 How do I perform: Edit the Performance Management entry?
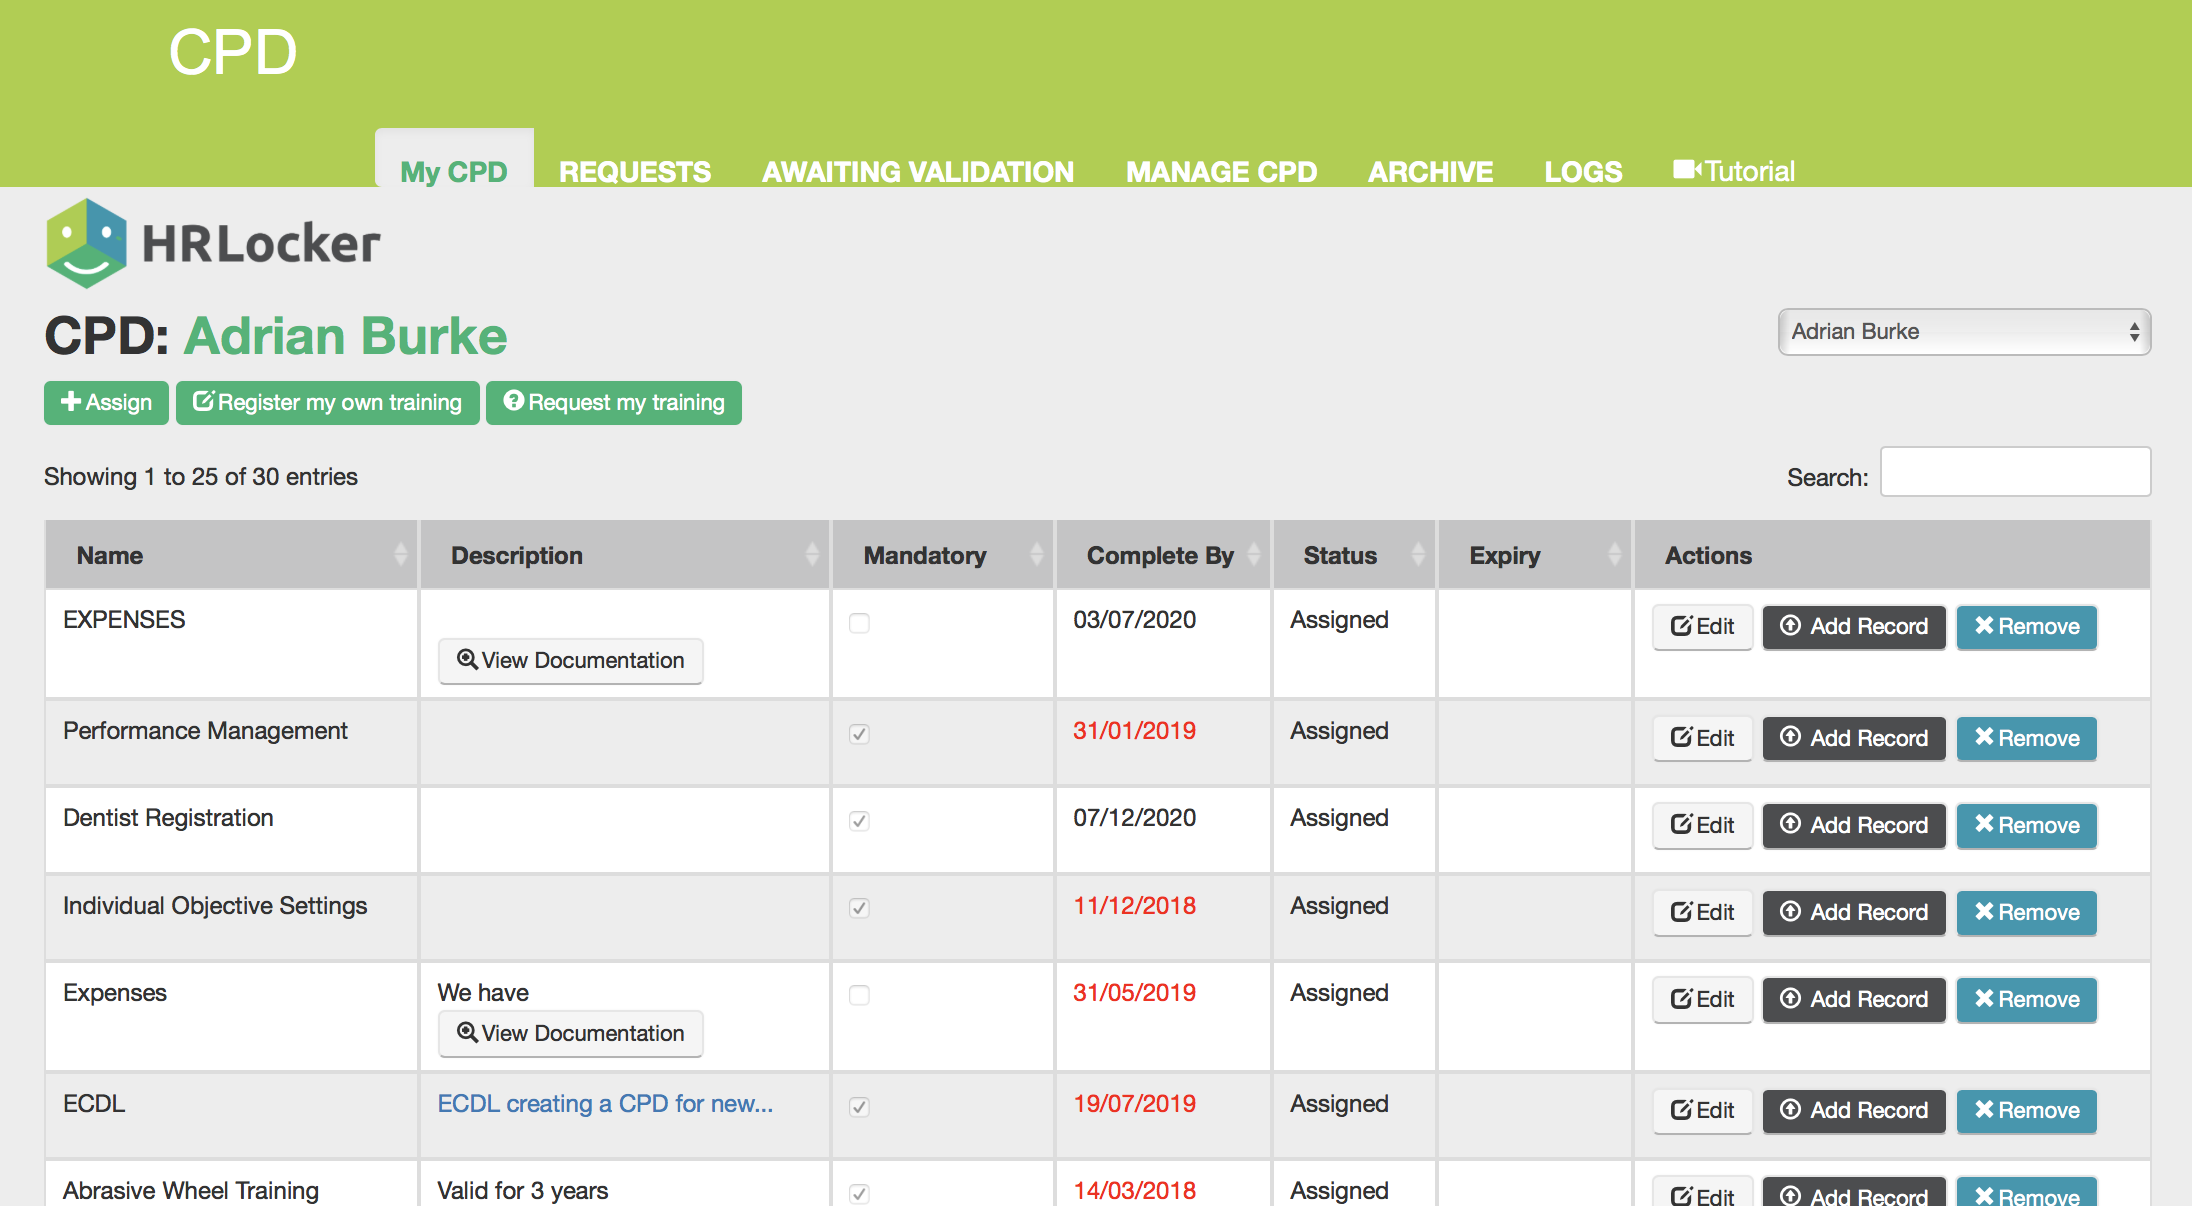(1702, 738)
